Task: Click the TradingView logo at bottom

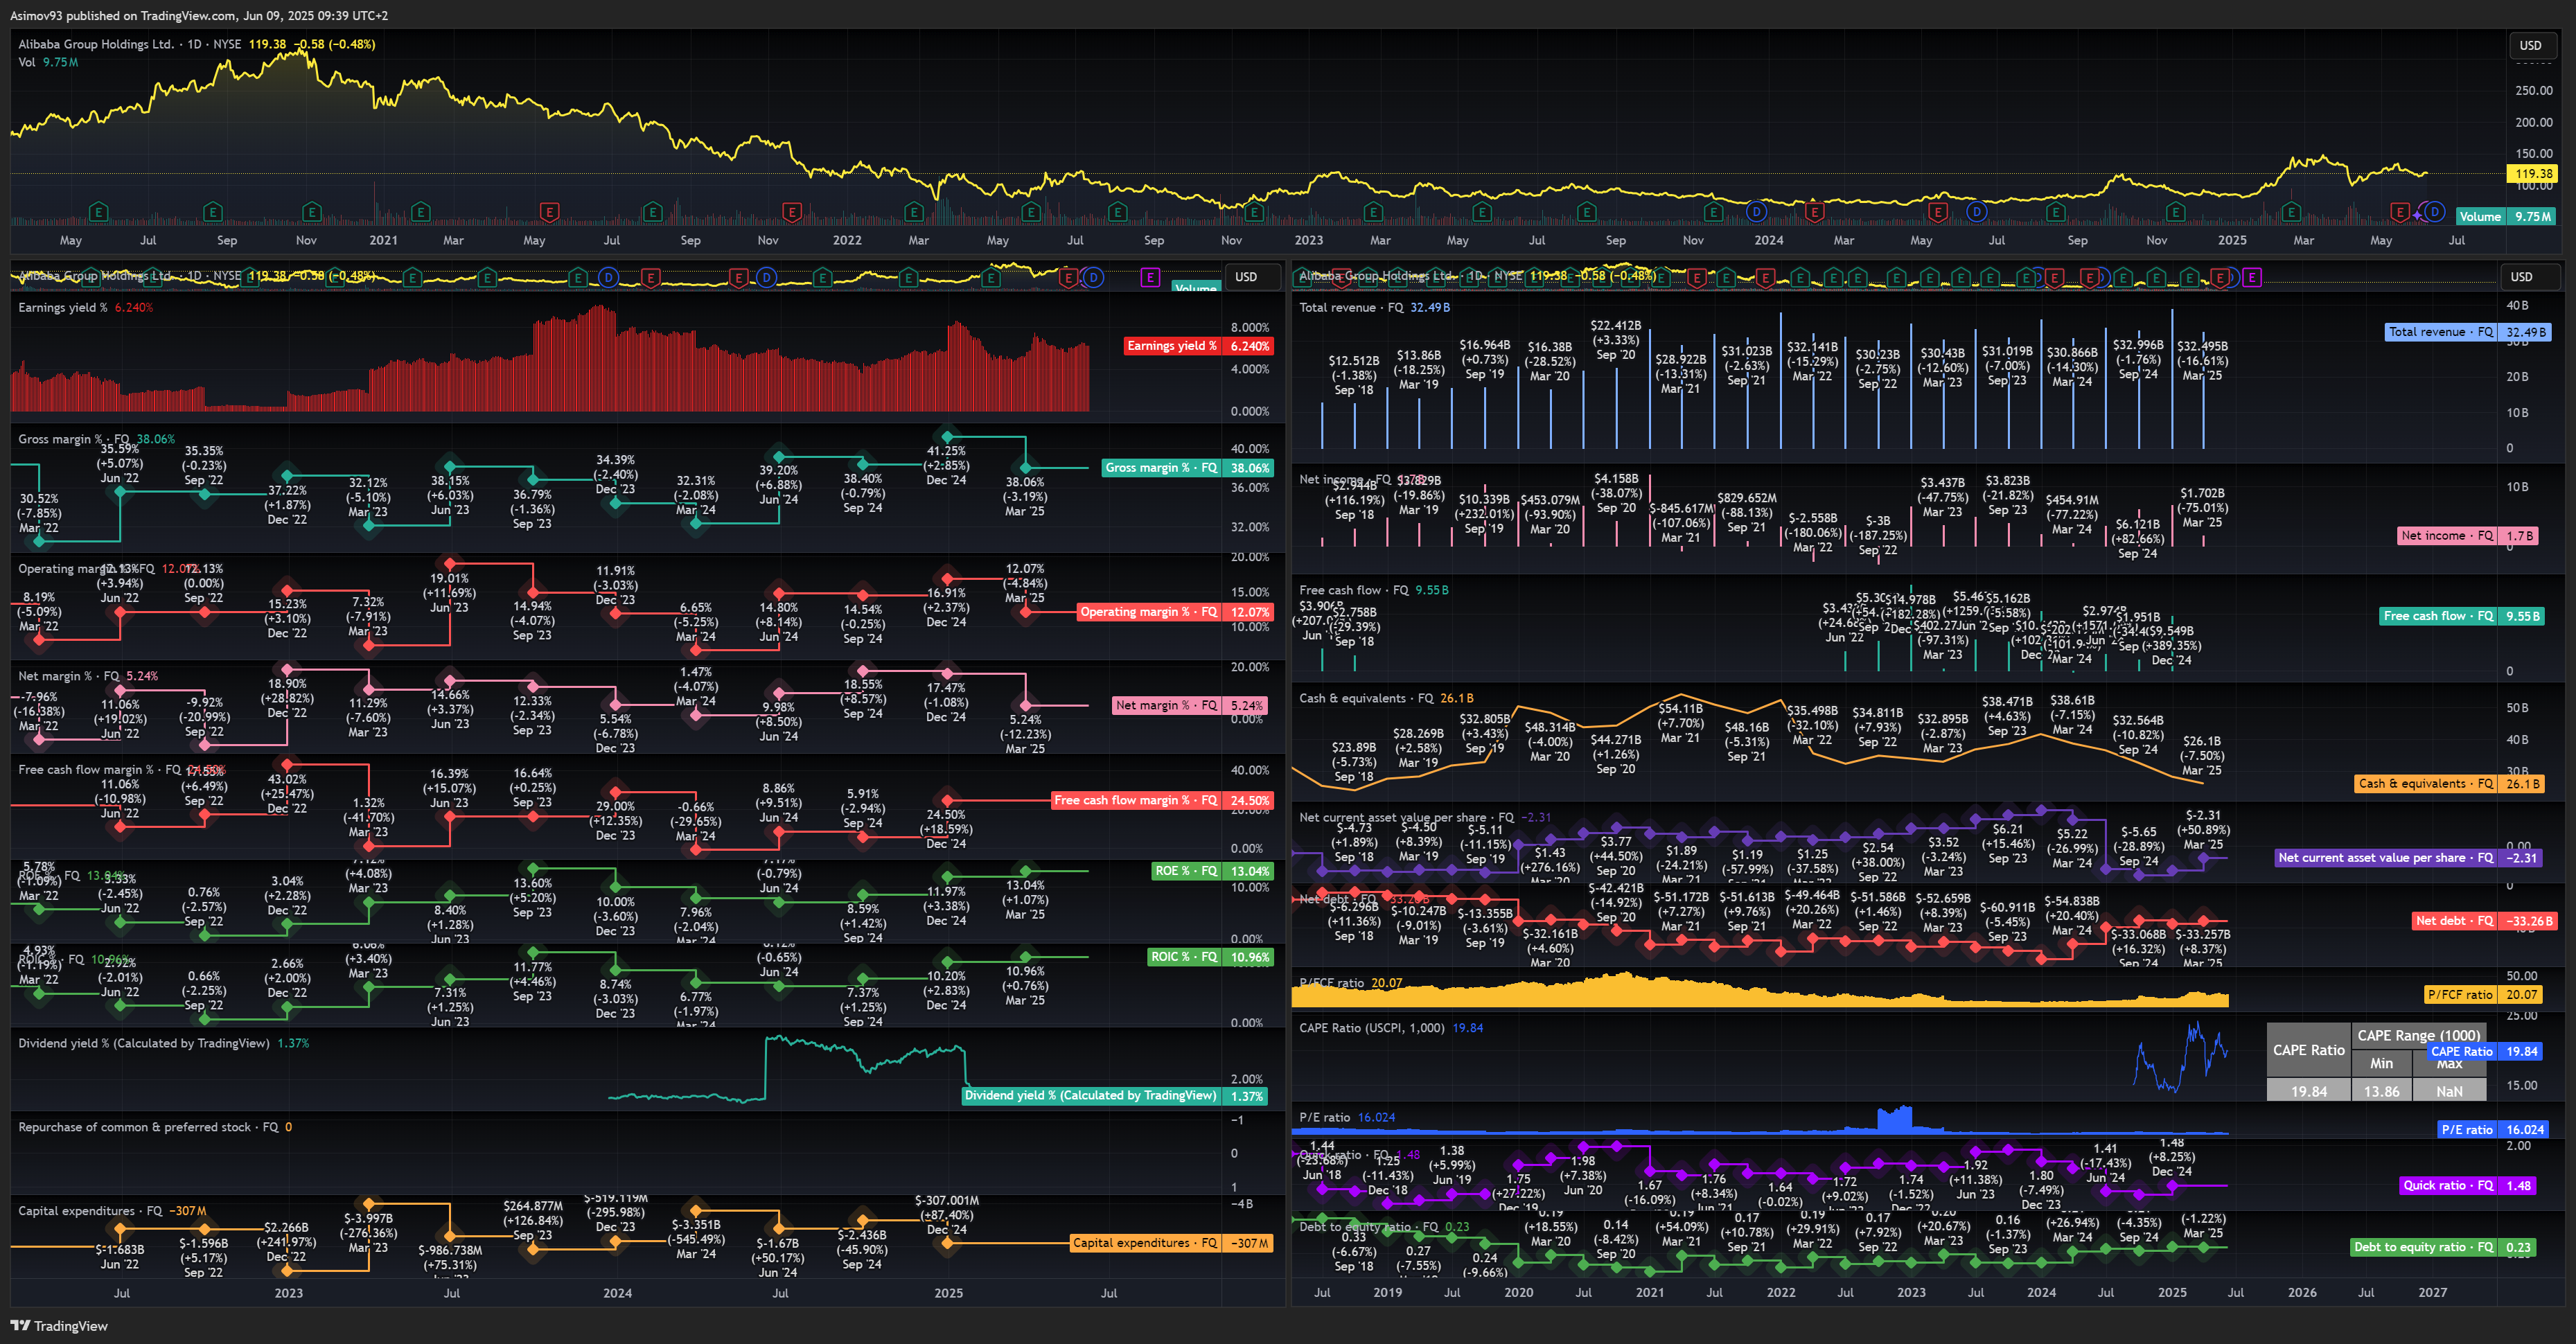Action: coord(59,1326)
